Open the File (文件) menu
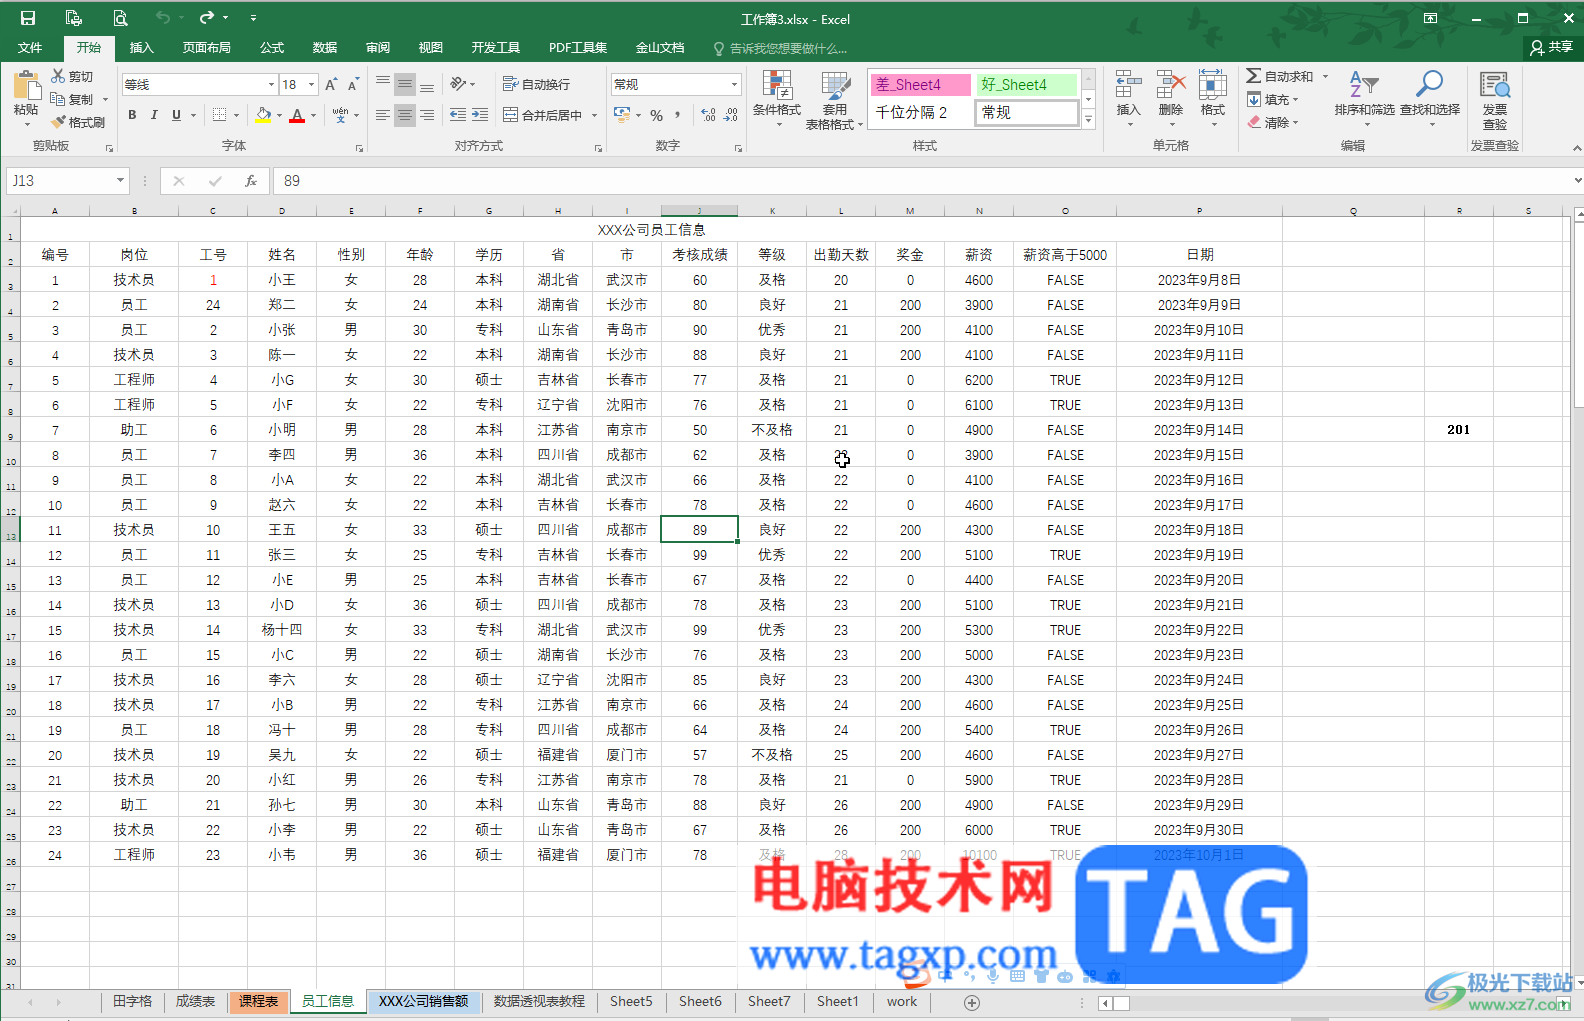The height and width of the screenshot is (1021, 1584). click(x=30, y=47)
